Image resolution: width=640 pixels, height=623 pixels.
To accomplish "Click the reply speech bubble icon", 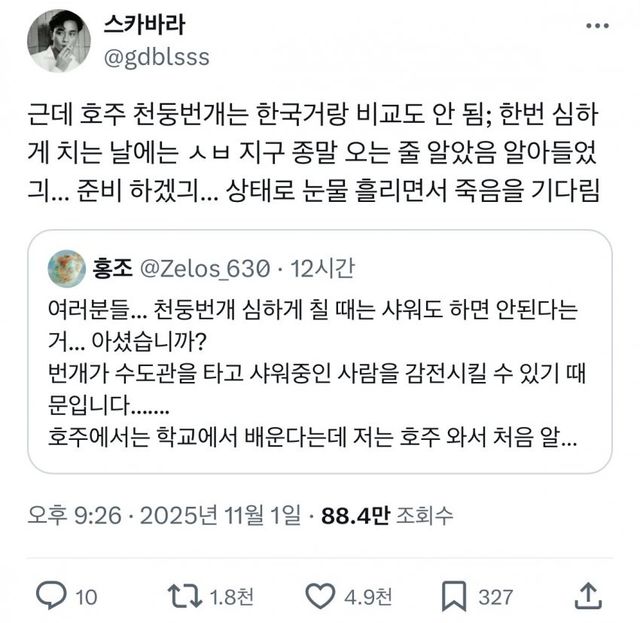I will [x=52, y=596].
